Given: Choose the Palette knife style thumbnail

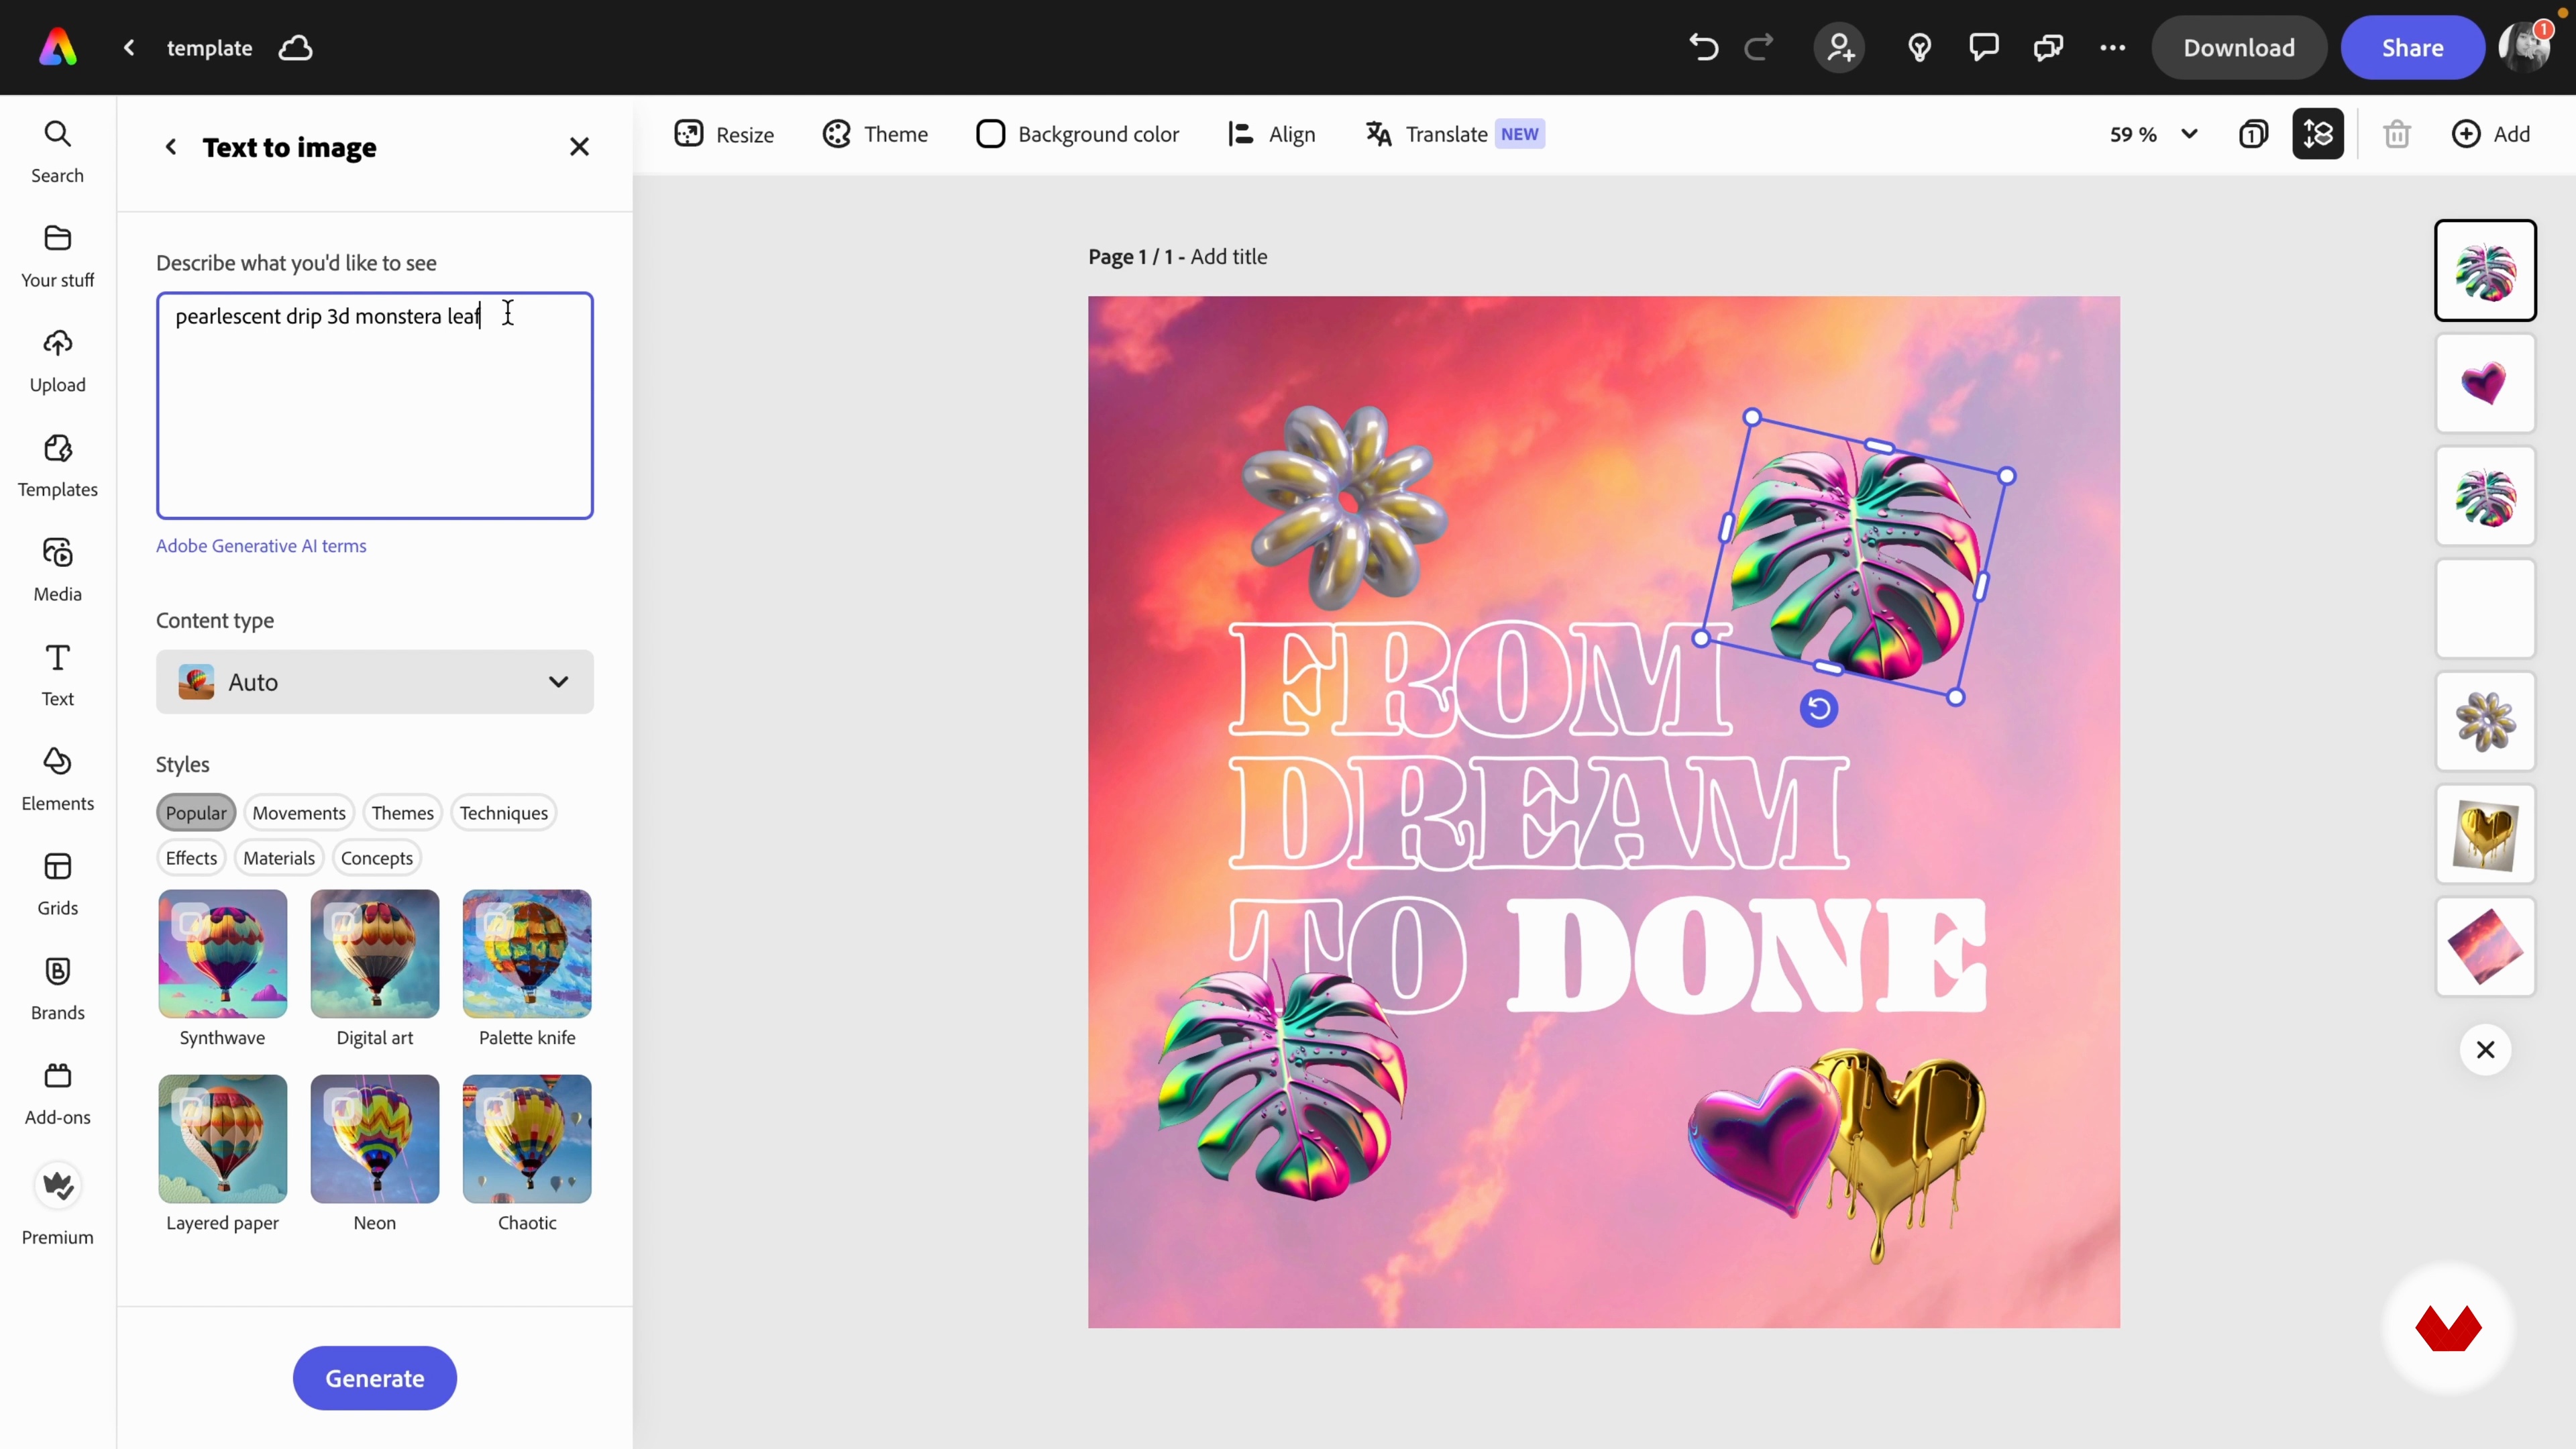Looking at the screenshot, I should 527,954.
